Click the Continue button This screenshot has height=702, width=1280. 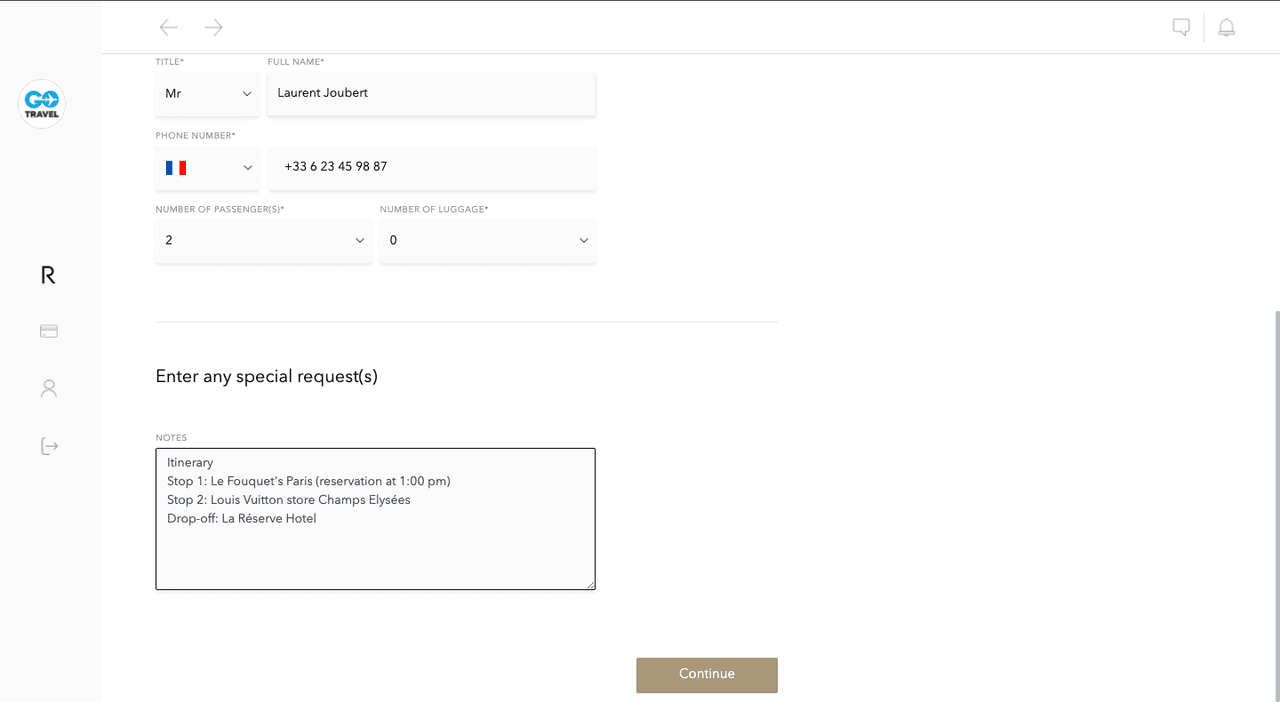pos(706,675)
